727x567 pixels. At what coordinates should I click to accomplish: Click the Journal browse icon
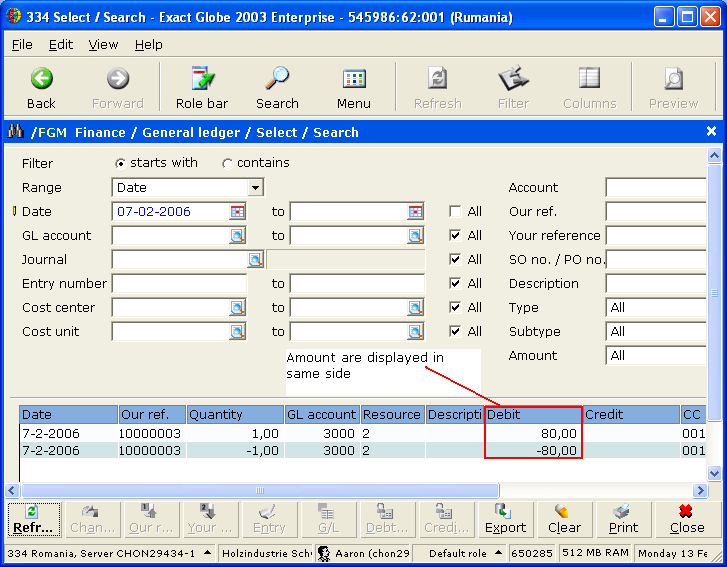[255, 260]
